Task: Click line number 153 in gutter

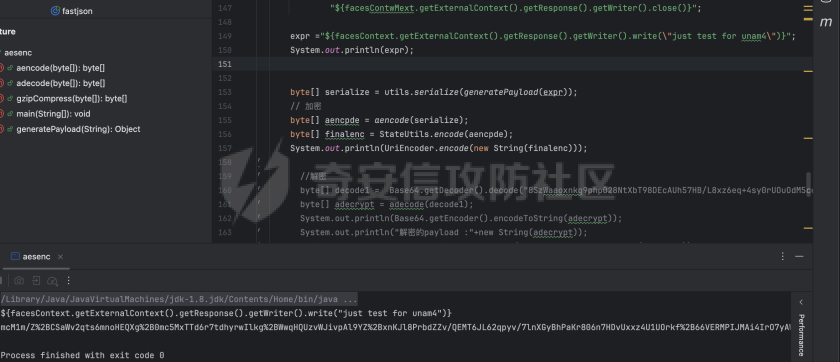Action: (225, 92)
